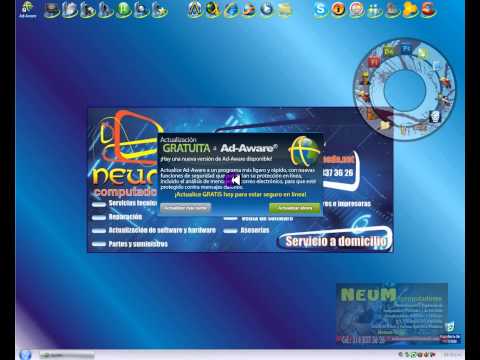Click the green Actualizar ahora button
This screenshot has height=360, width=480.
[x=295, y=208]
